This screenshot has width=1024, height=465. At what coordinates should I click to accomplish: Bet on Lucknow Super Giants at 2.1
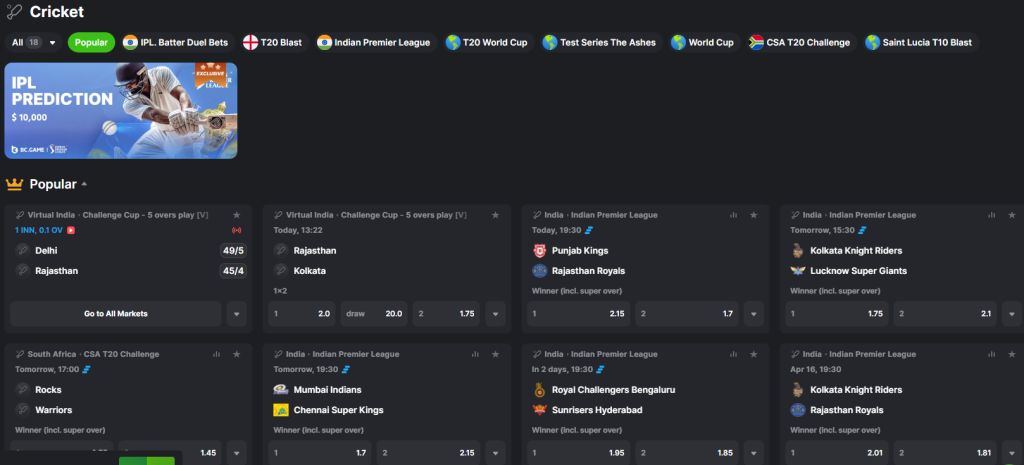point(946,313)
